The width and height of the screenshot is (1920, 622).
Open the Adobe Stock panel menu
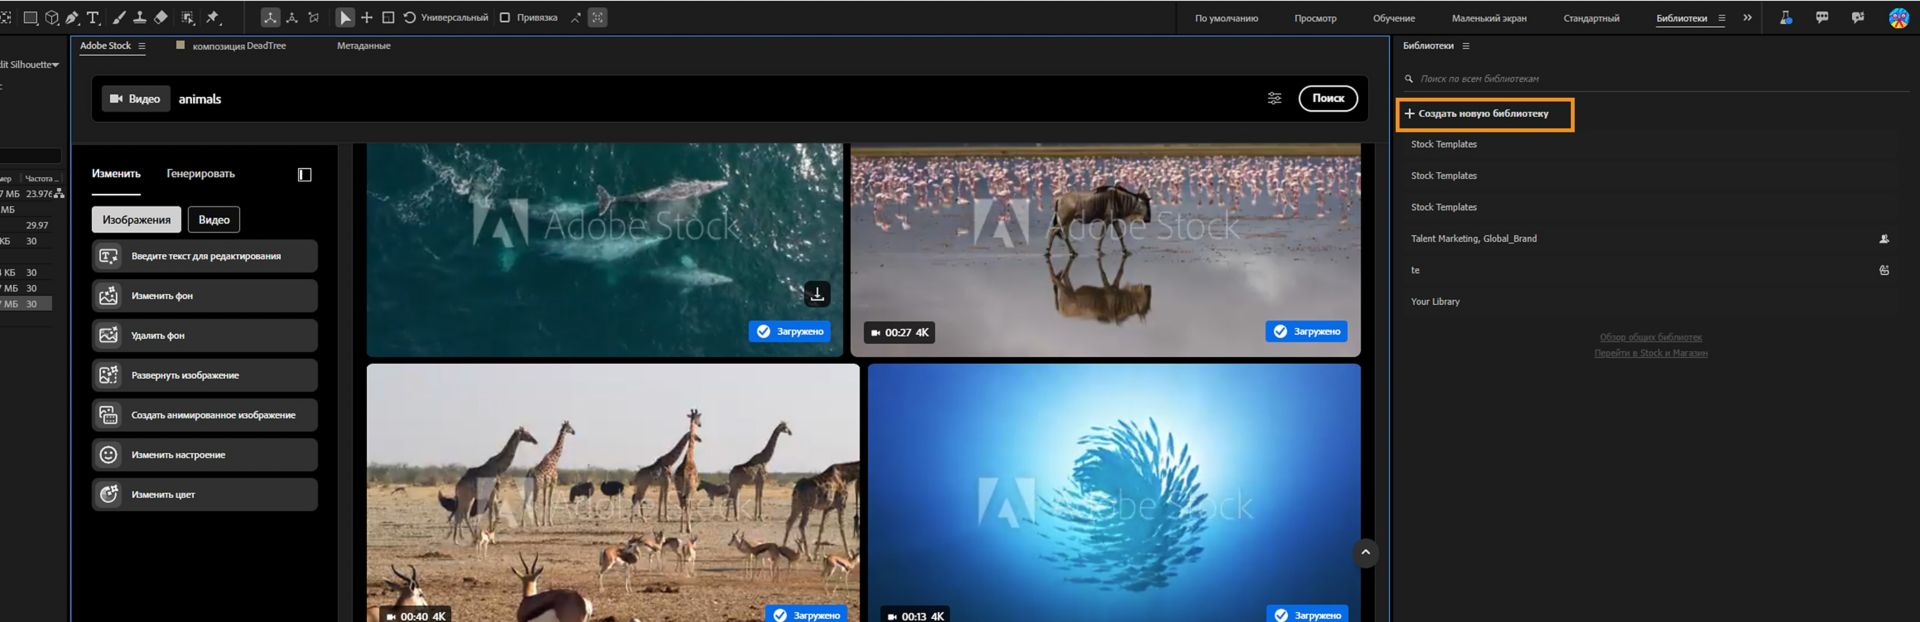point(142,46)
